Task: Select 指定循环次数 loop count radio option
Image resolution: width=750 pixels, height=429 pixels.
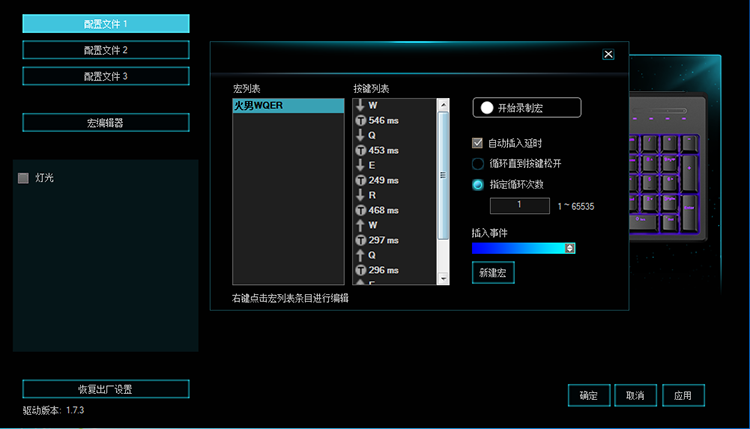Action: pos(477,185)
